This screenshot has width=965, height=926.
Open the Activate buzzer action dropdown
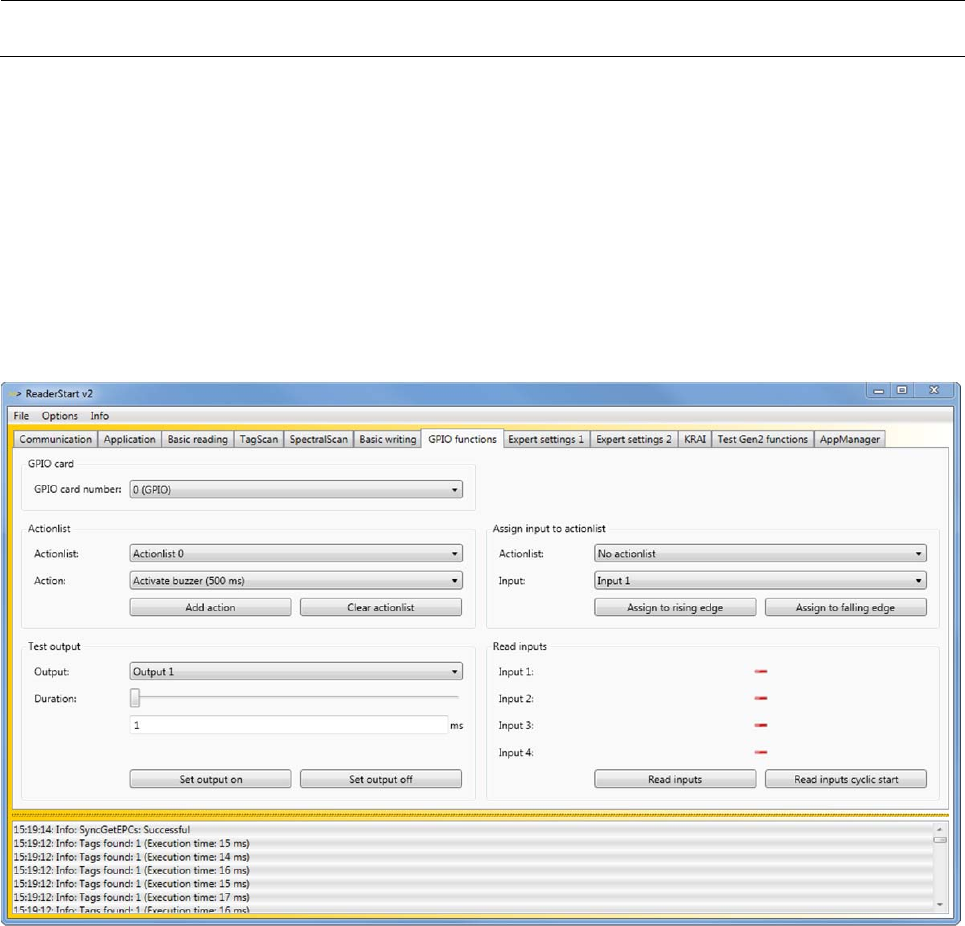point(296,581)
